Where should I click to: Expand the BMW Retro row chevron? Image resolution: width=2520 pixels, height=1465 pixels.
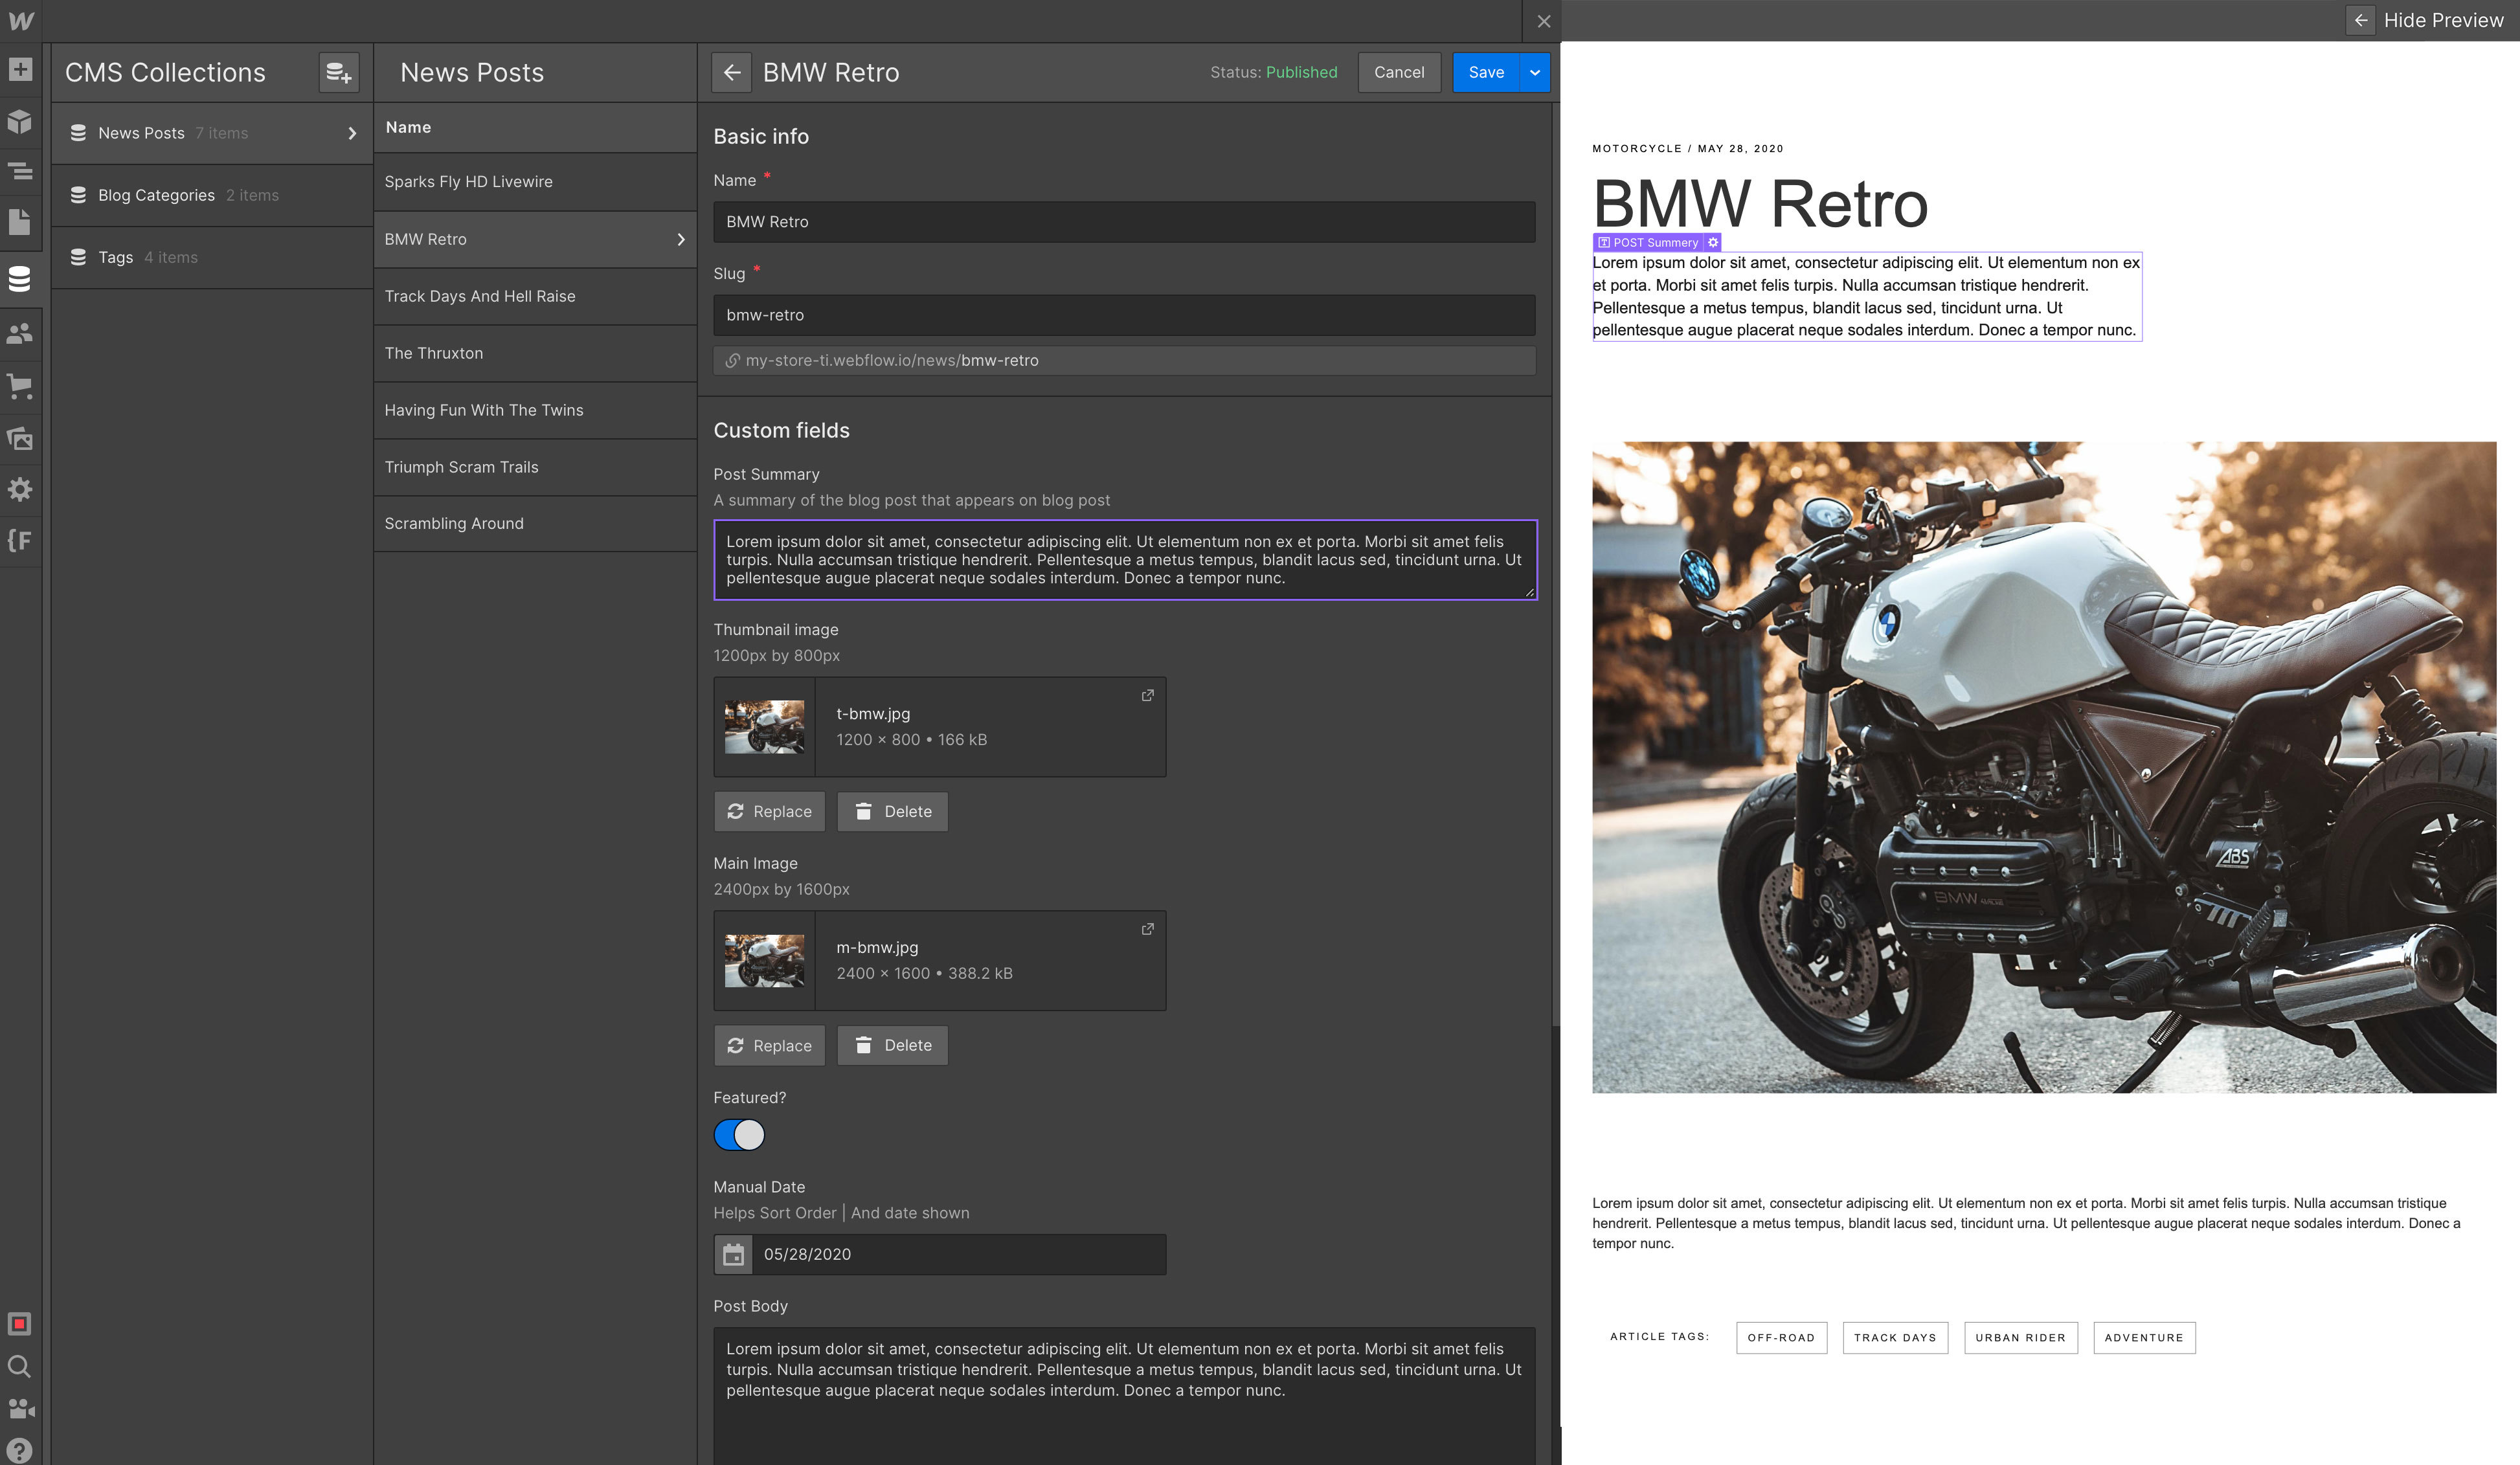[681, 240]
